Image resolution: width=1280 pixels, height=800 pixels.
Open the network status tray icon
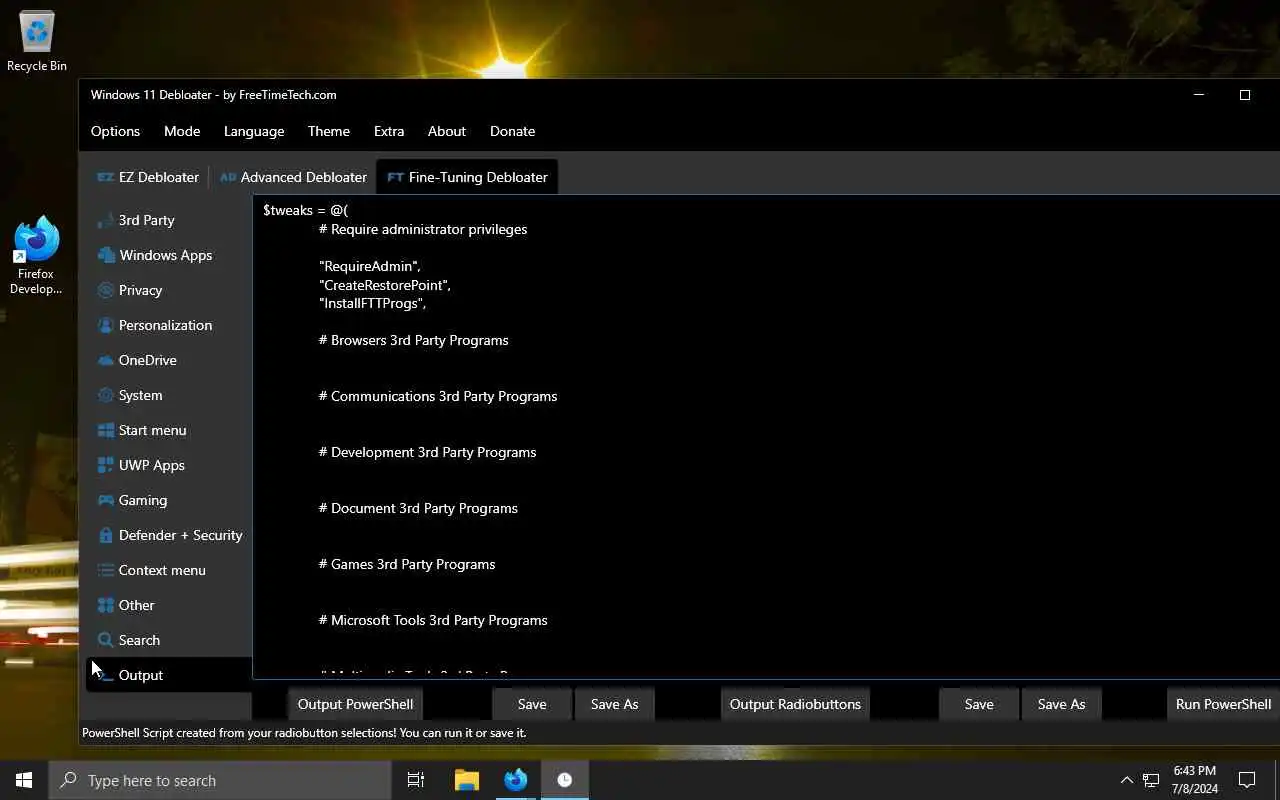pyautogui.click(x=1151, y=780)
